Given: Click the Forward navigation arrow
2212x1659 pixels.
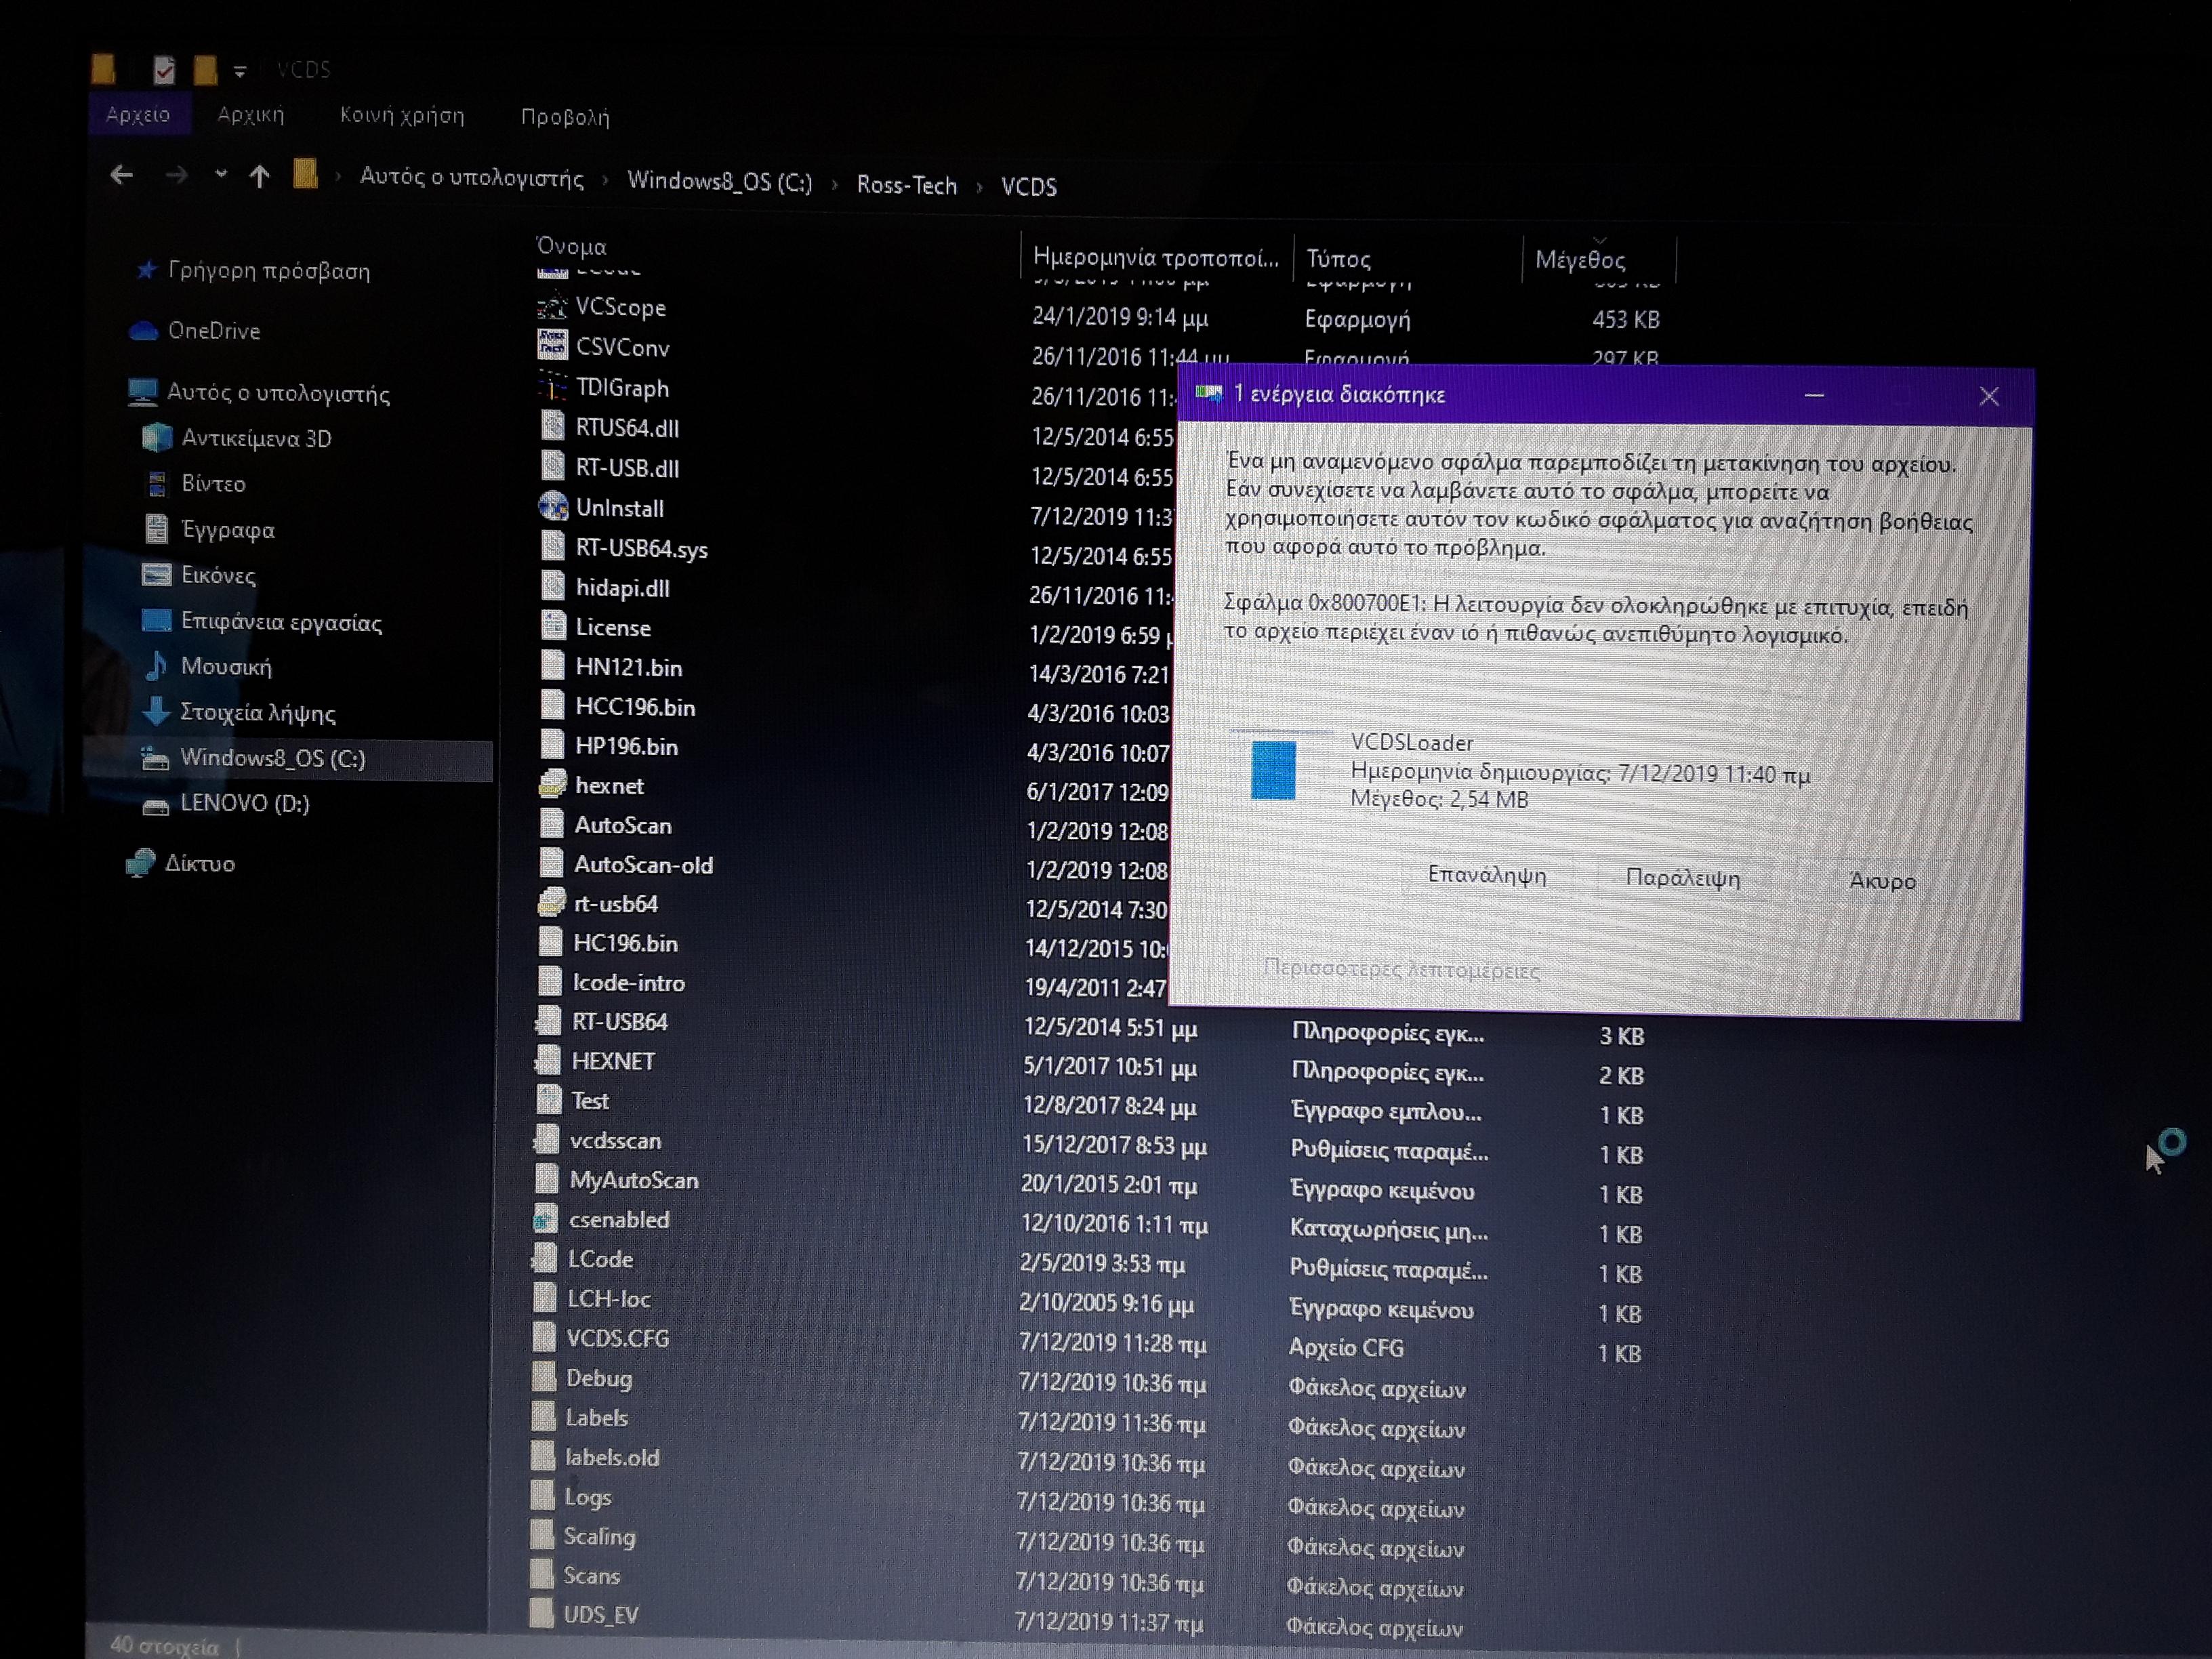Looking at the screenshot, I should pos(176,176).
